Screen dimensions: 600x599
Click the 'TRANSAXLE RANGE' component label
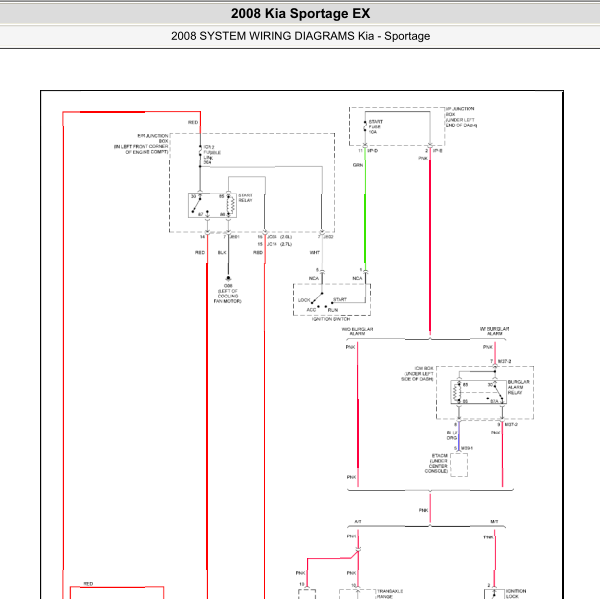click(x=390, y=594)
